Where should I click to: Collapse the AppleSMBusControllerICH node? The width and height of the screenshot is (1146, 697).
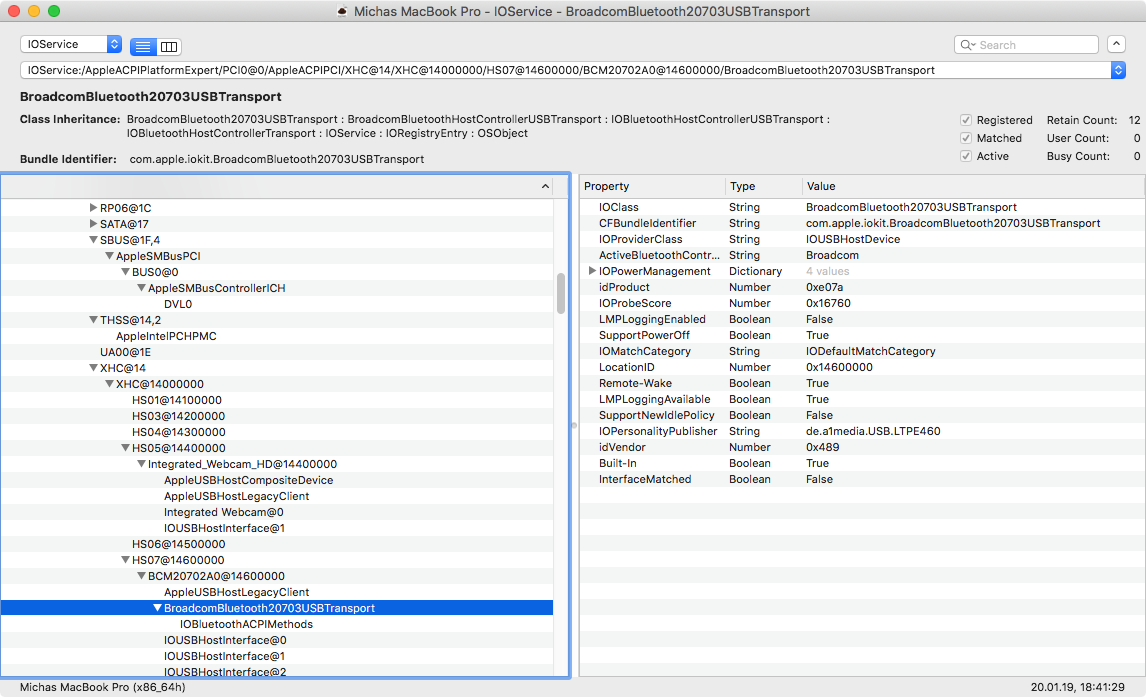click(x=141, y=288)
